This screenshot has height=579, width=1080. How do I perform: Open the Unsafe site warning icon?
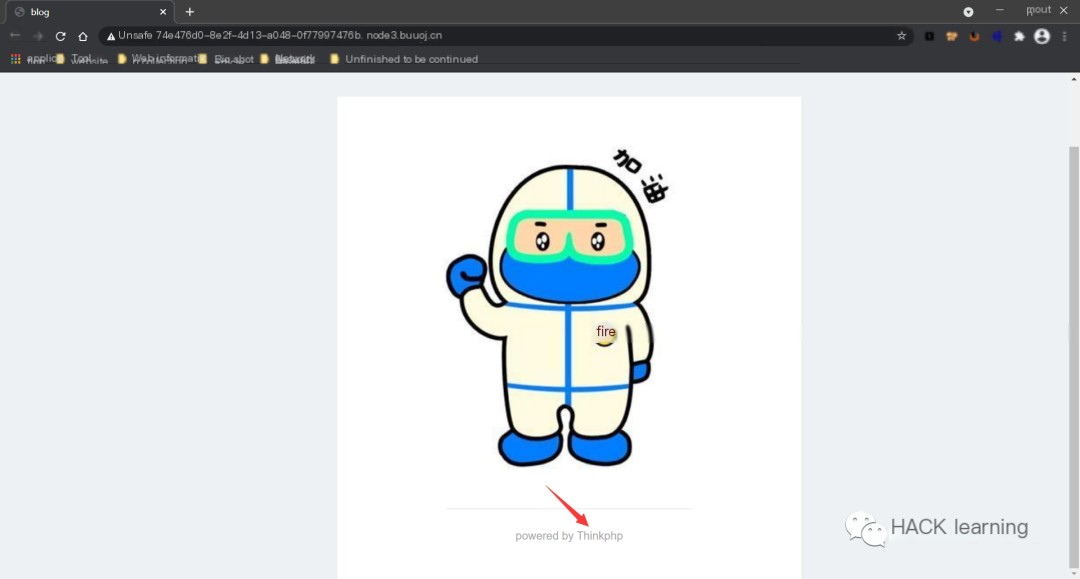(111, 36)
